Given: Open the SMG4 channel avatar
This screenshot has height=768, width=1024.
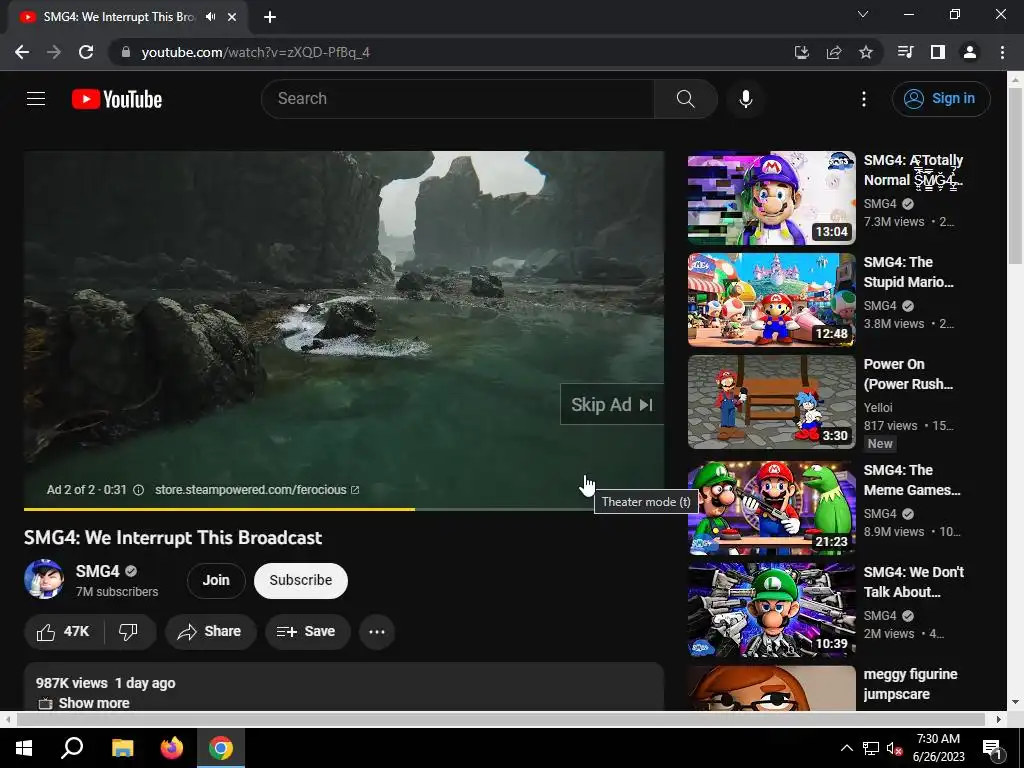Looking at the screenshot, I should [x=44, y=579].
